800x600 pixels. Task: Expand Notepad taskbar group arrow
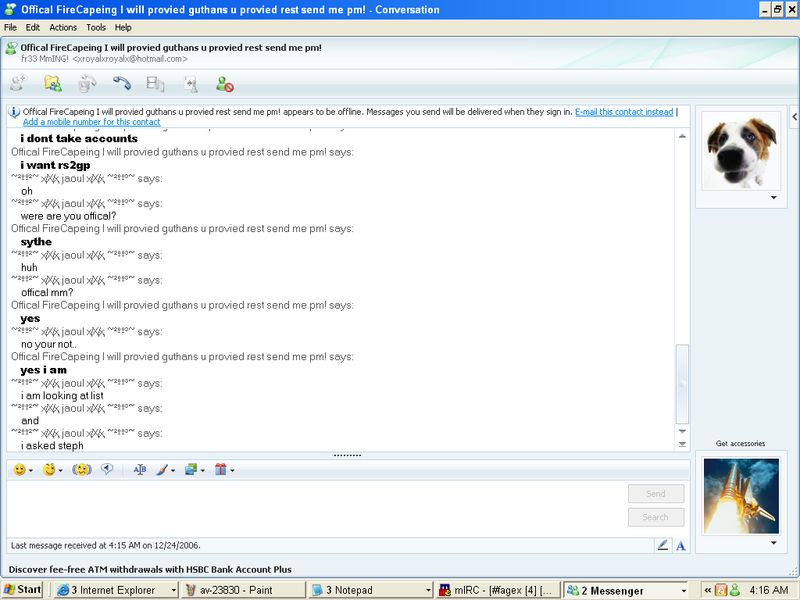(428, 590)
